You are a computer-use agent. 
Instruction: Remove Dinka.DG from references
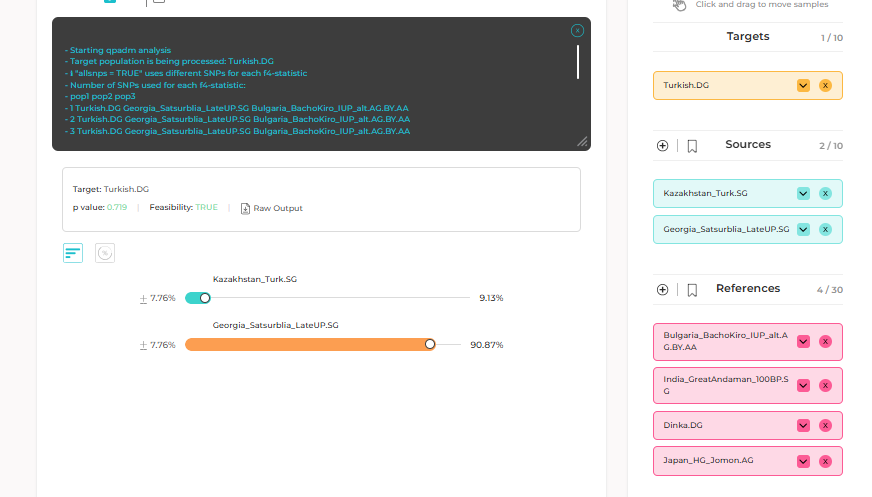coord(825,426)
